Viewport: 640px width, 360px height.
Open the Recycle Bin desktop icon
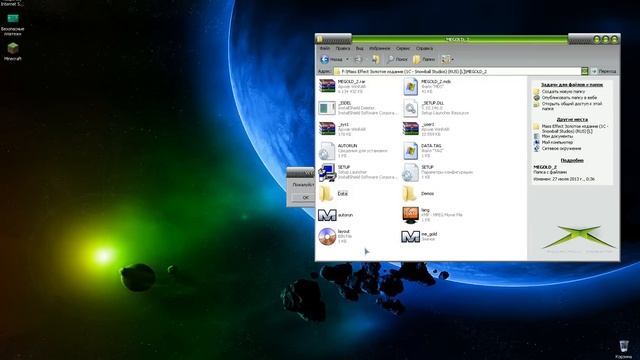coord(624,349)
